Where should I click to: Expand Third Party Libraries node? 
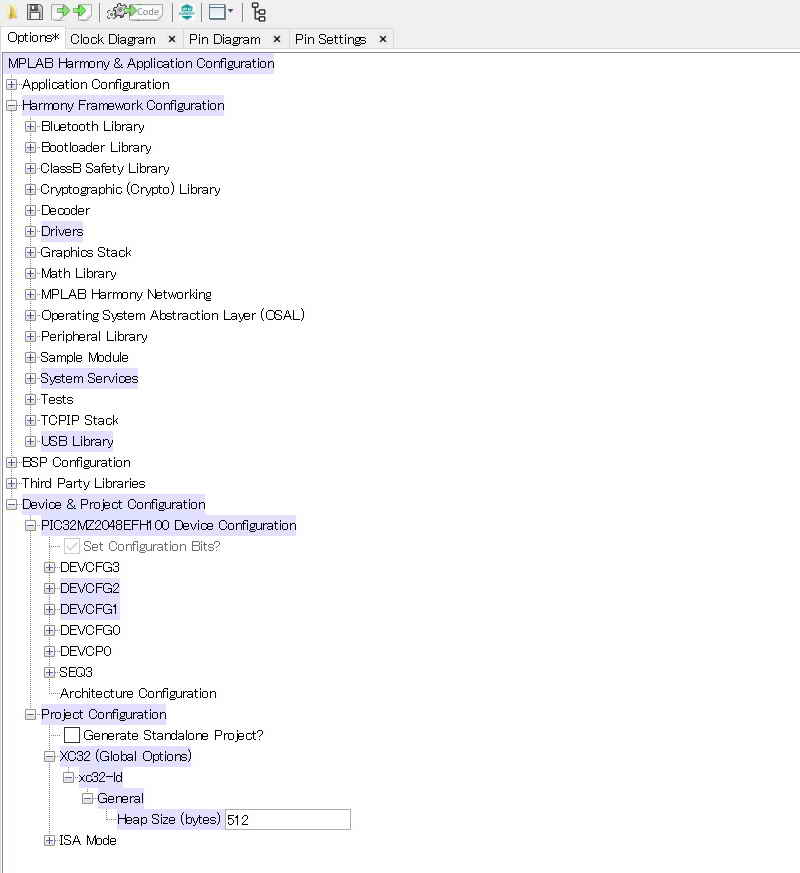pyautogui.click(x=12, y=483)
